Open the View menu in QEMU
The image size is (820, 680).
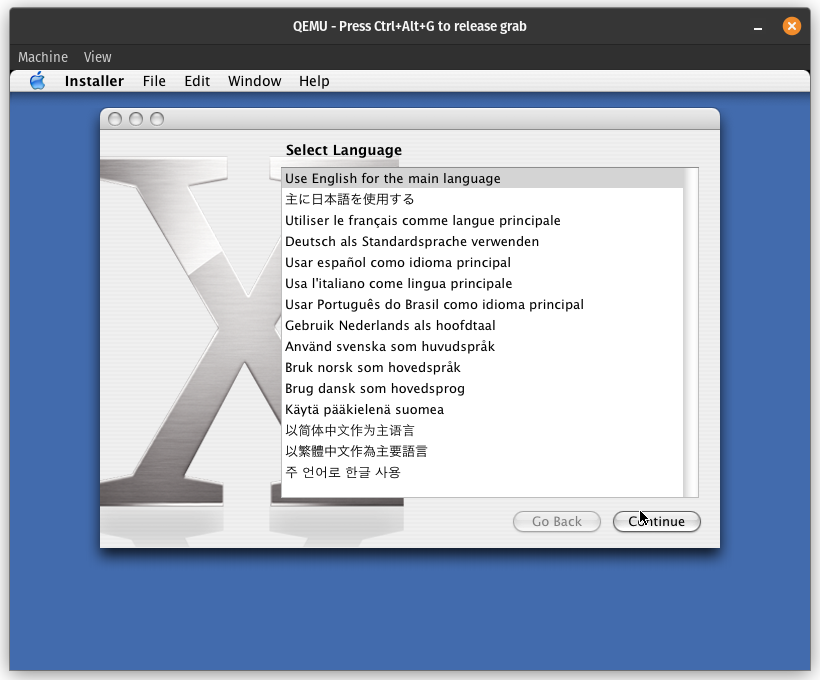point(97,57)
